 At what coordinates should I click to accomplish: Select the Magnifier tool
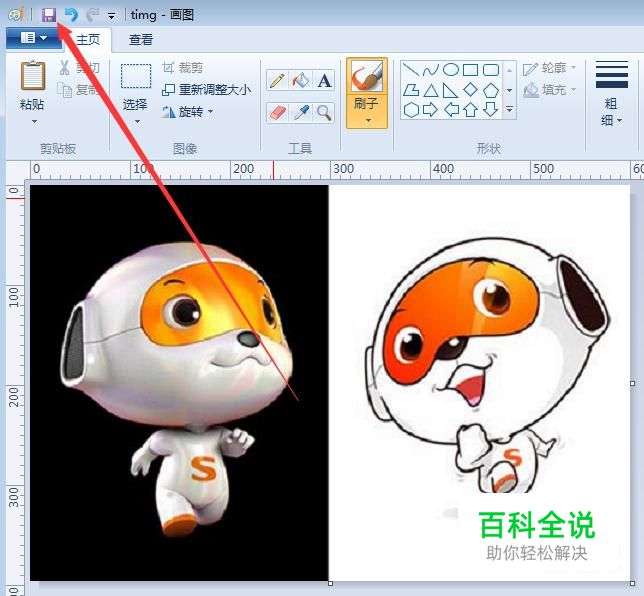pos(324,113)
